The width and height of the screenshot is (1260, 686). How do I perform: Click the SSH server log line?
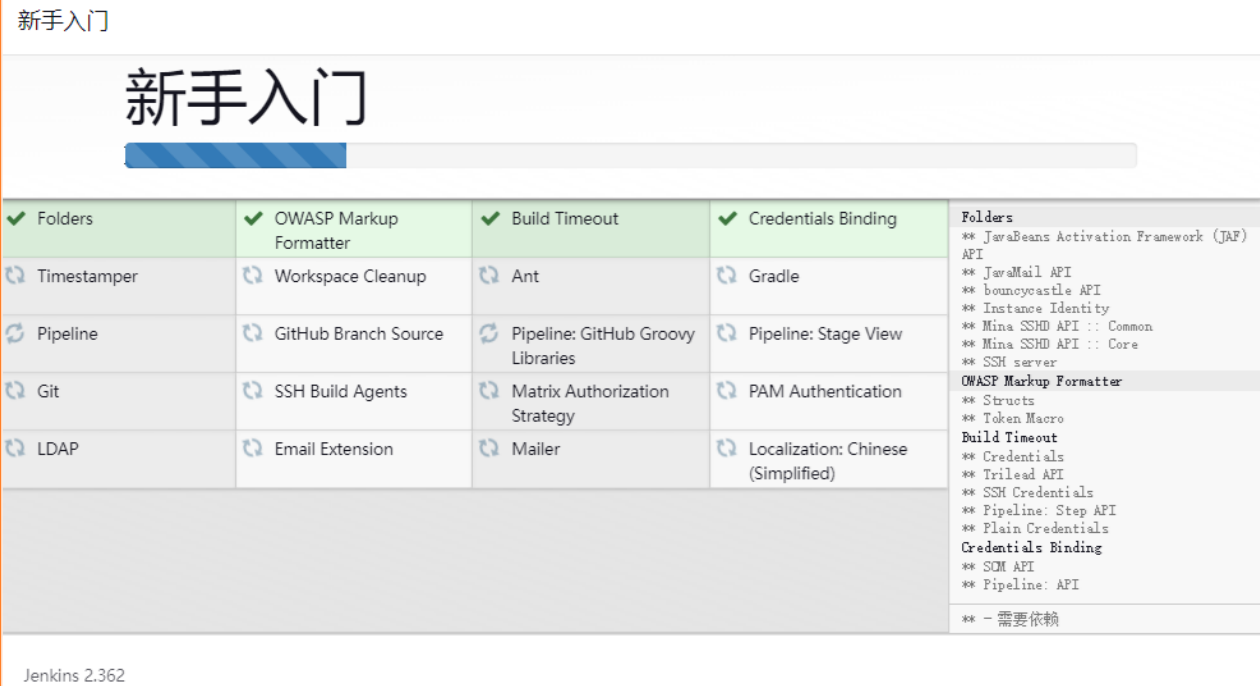[1009, 362]
